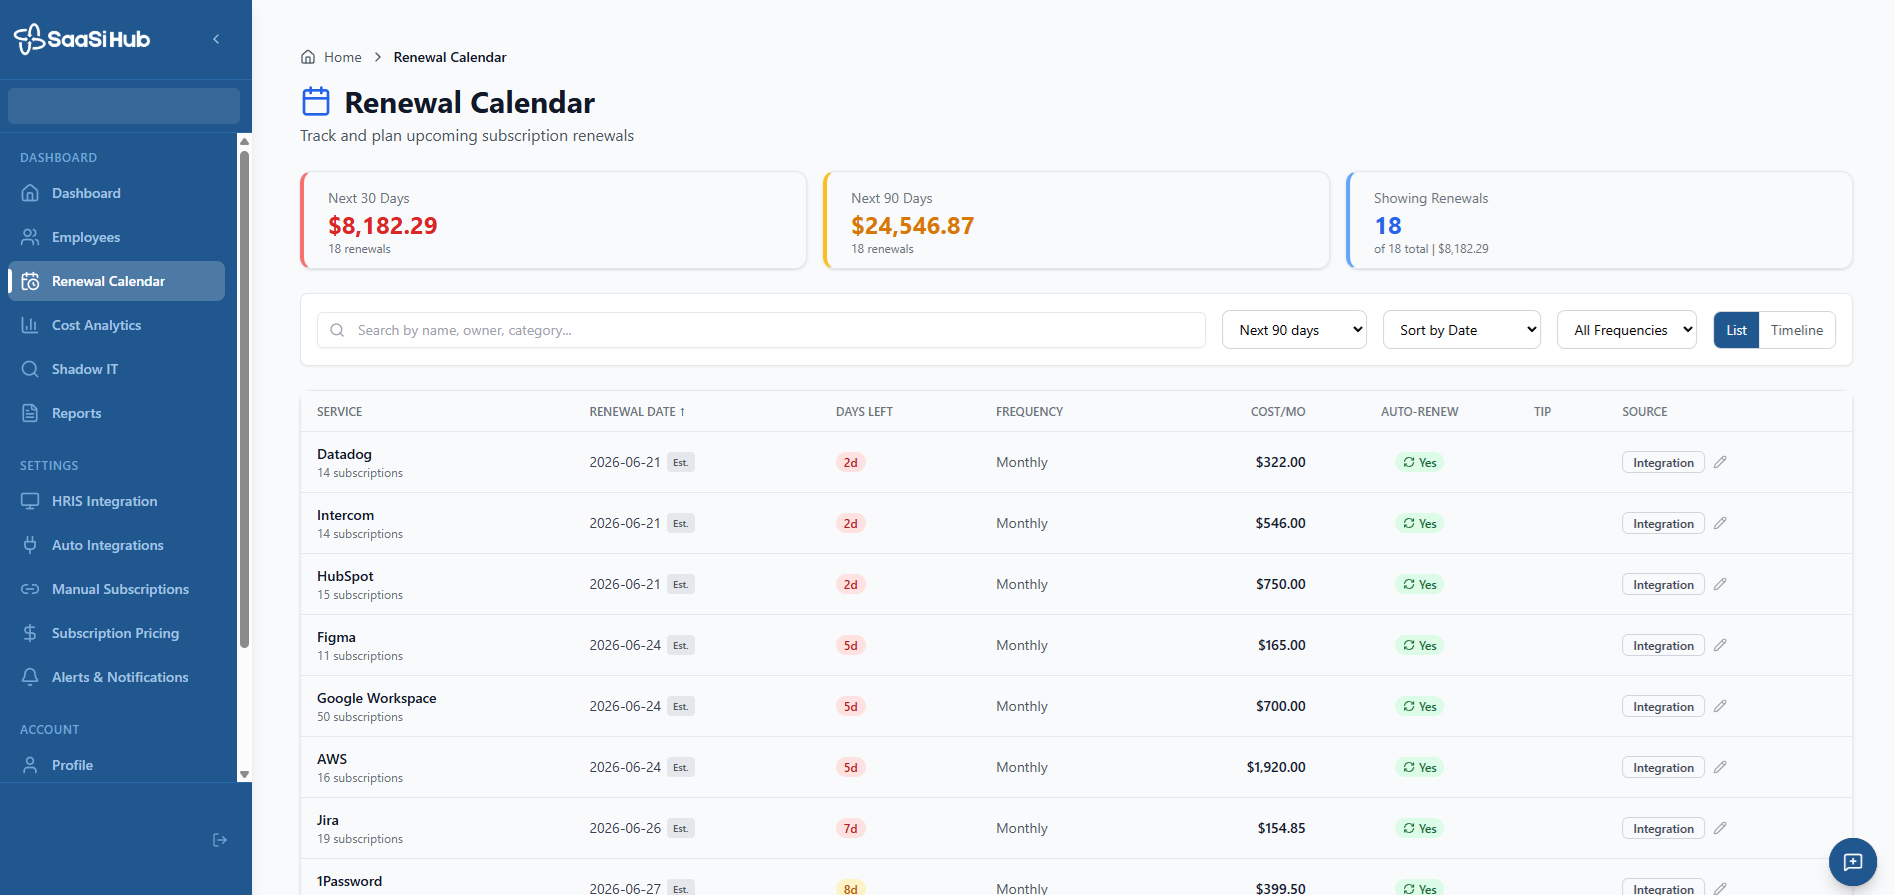This screenshot has height=895, width=1895.
Task: Edit the Datadog renewal with the pencil icon
Action: click(x=1720, y=462)
